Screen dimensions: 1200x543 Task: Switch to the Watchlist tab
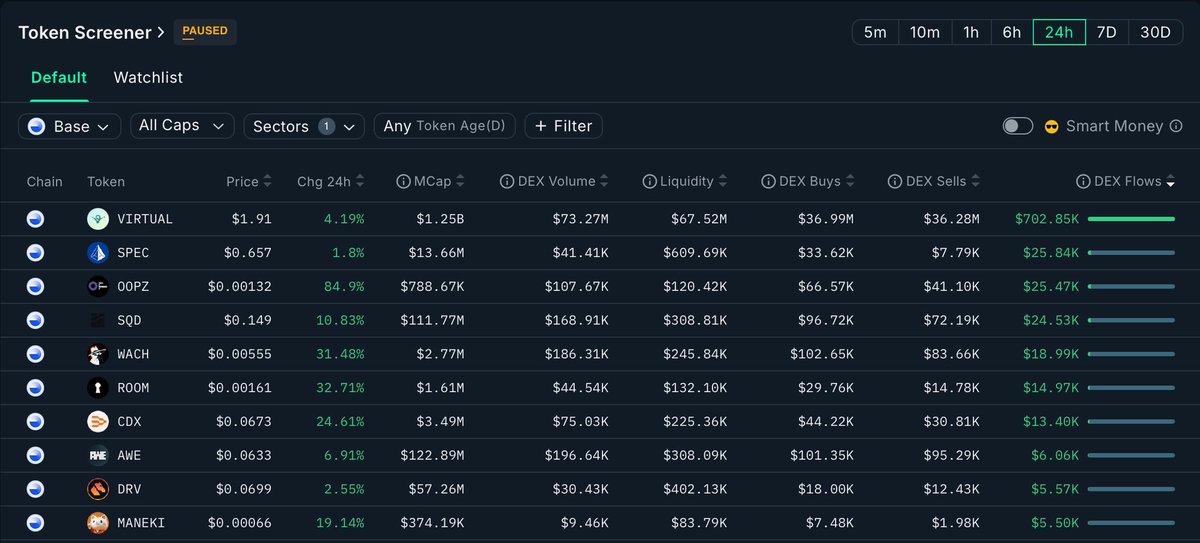pyautogui.click(x=148, y=77)
